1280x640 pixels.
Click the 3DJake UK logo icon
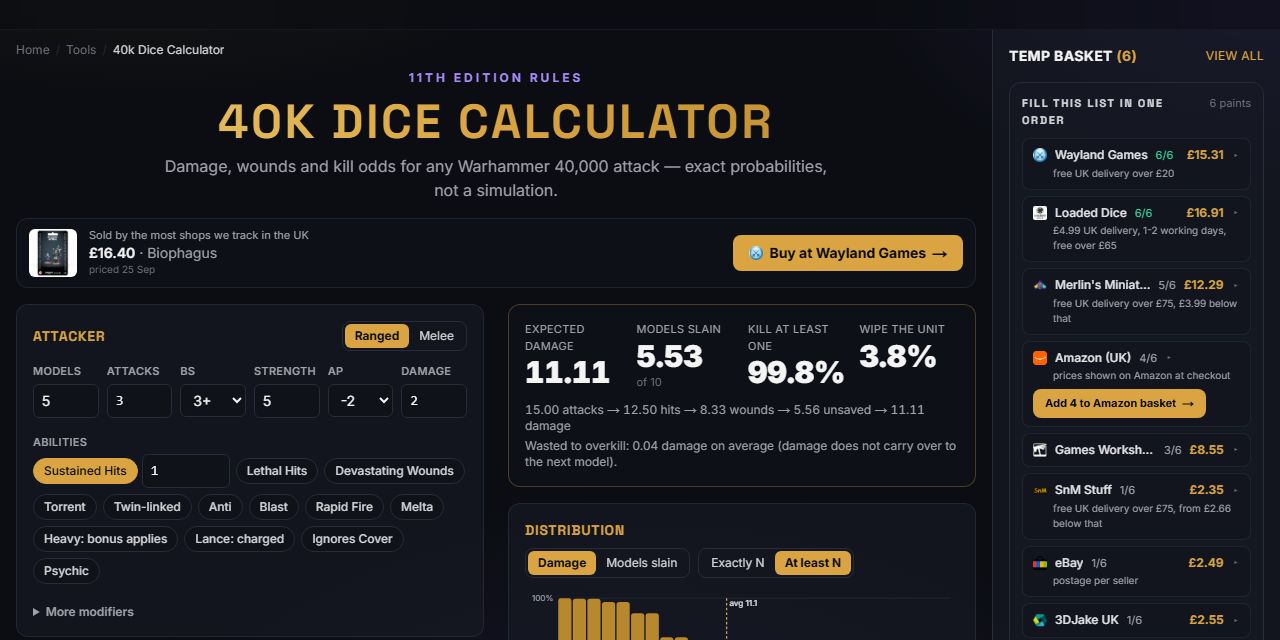[x=1040, y=620]
